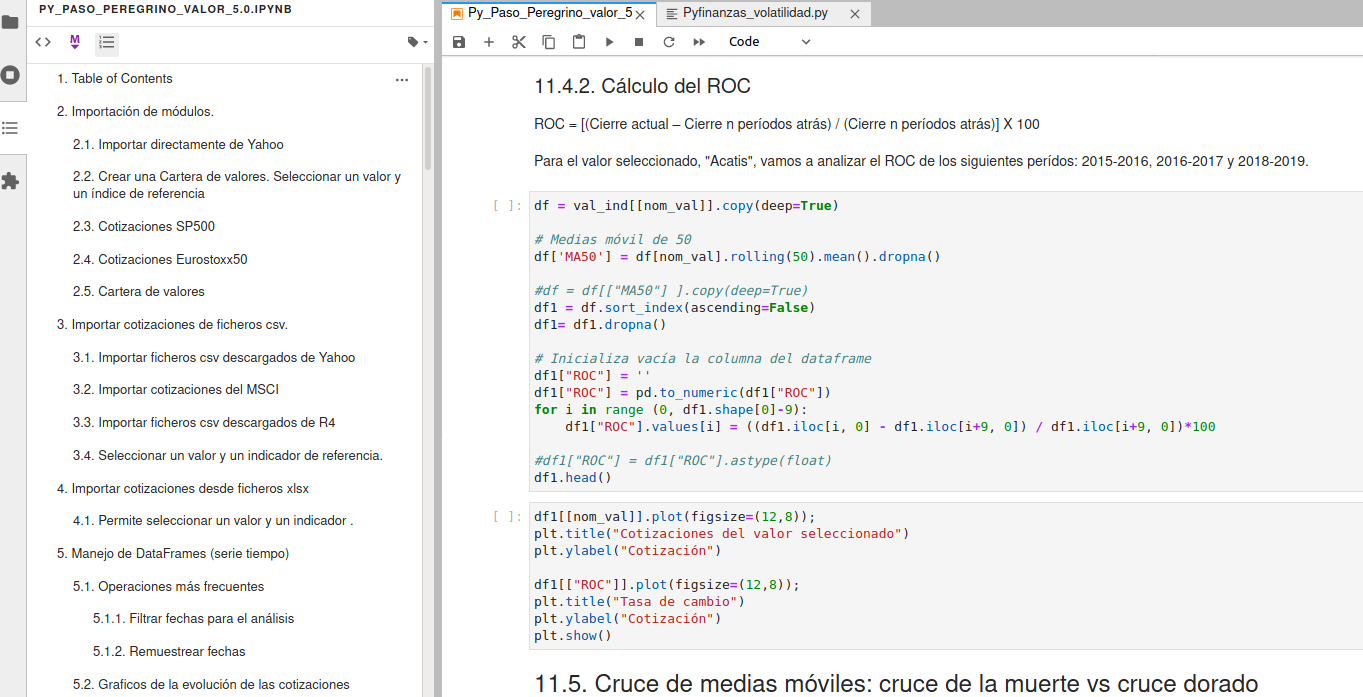Insert a new cell with the plus icon
The image size is (1363, 697).
click(488, 41)
